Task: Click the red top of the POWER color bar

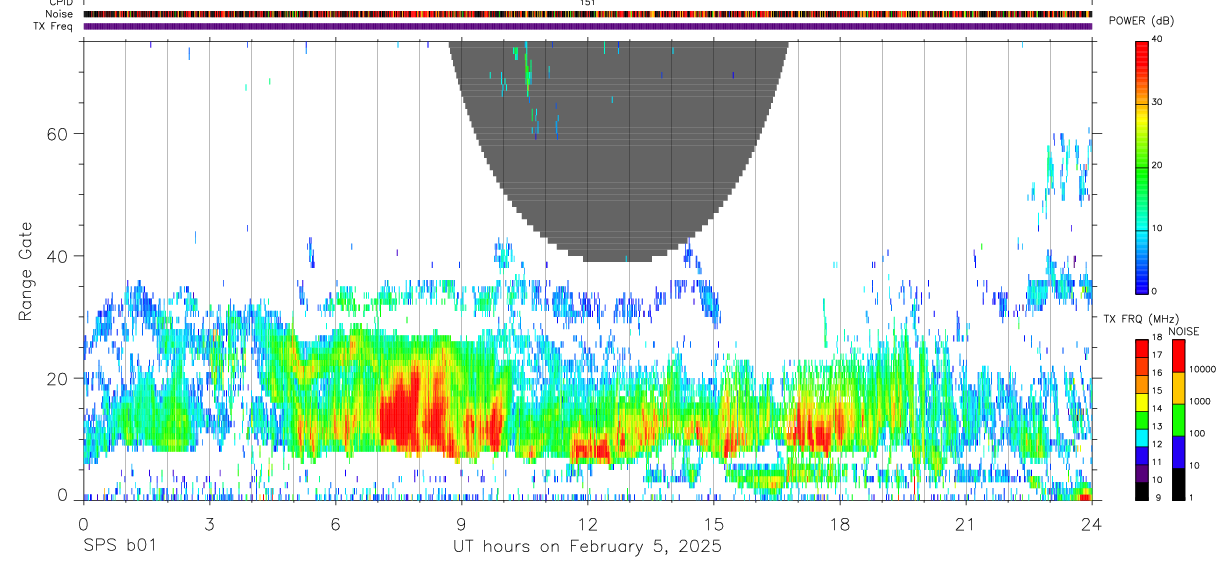Action: [1142, 55]
